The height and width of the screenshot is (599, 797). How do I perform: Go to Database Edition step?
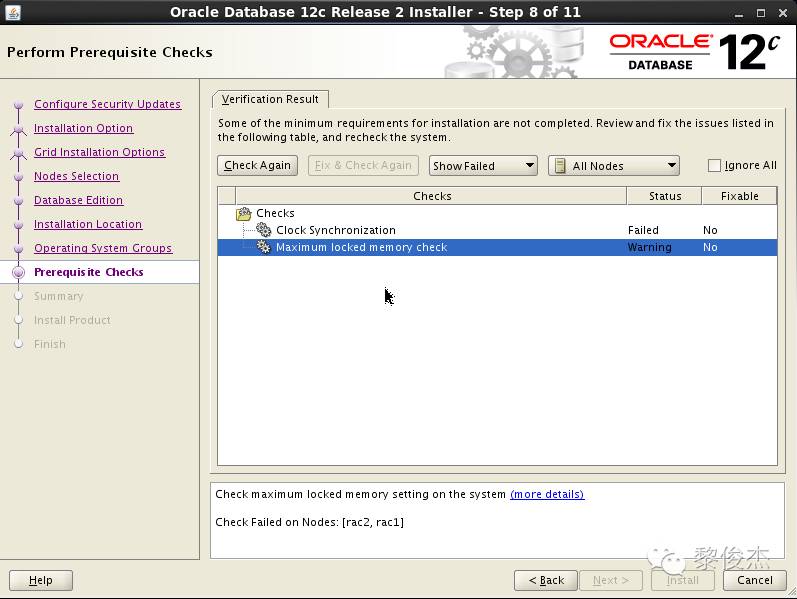(78, 200)
